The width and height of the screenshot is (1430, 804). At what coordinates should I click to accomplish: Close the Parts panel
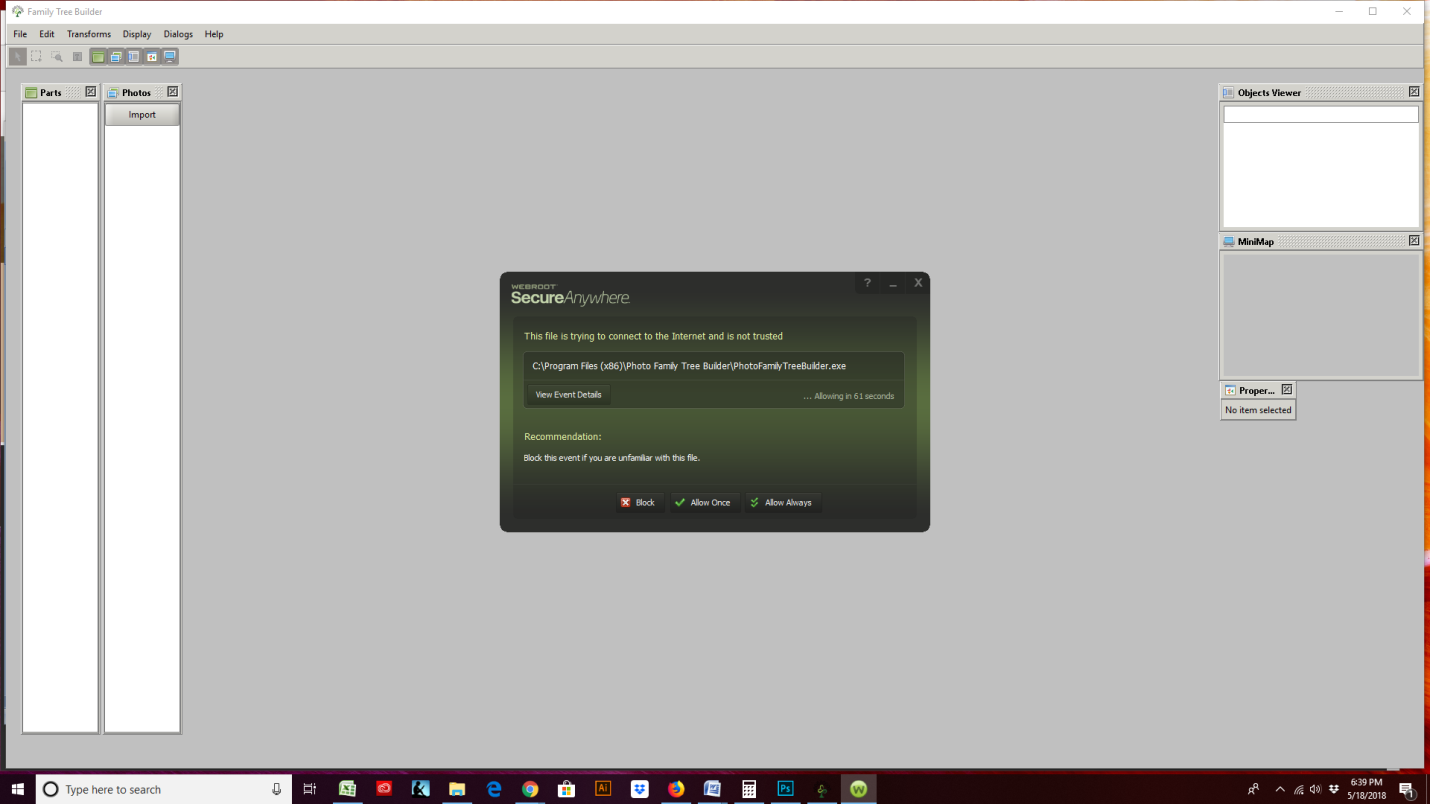click(x=91, y=92)
